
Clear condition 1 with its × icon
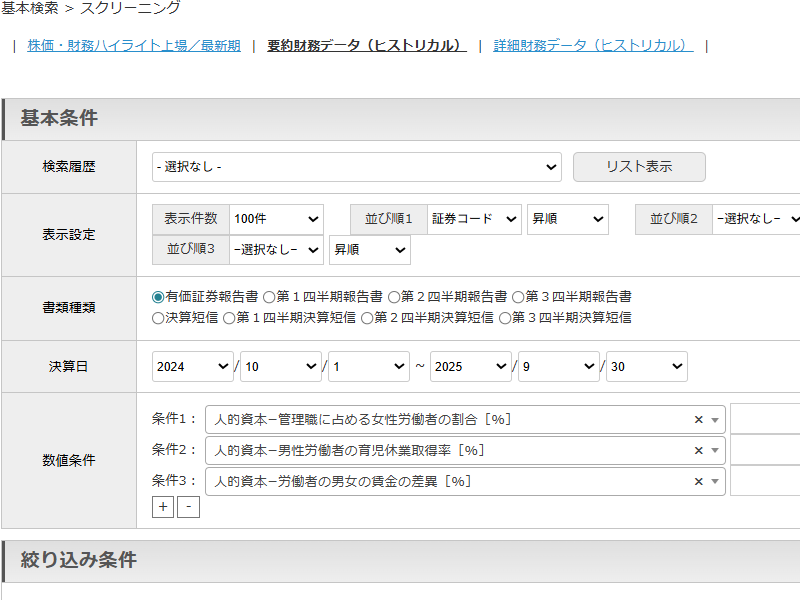click(699, 420)
